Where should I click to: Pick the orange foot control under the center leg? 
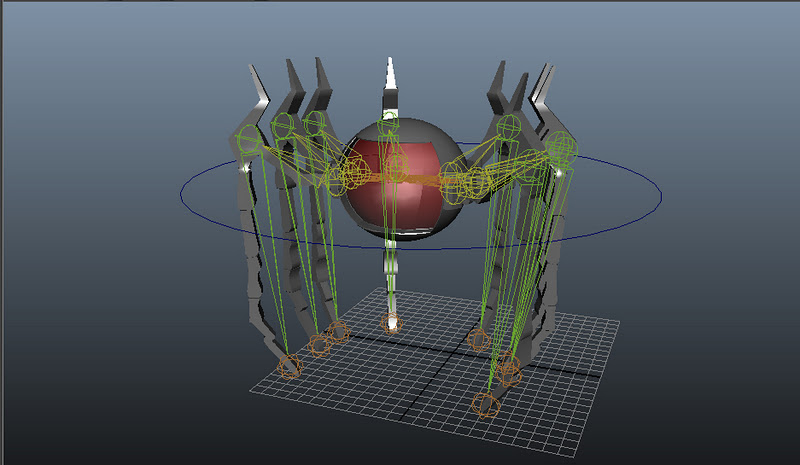tap(391, 323)
